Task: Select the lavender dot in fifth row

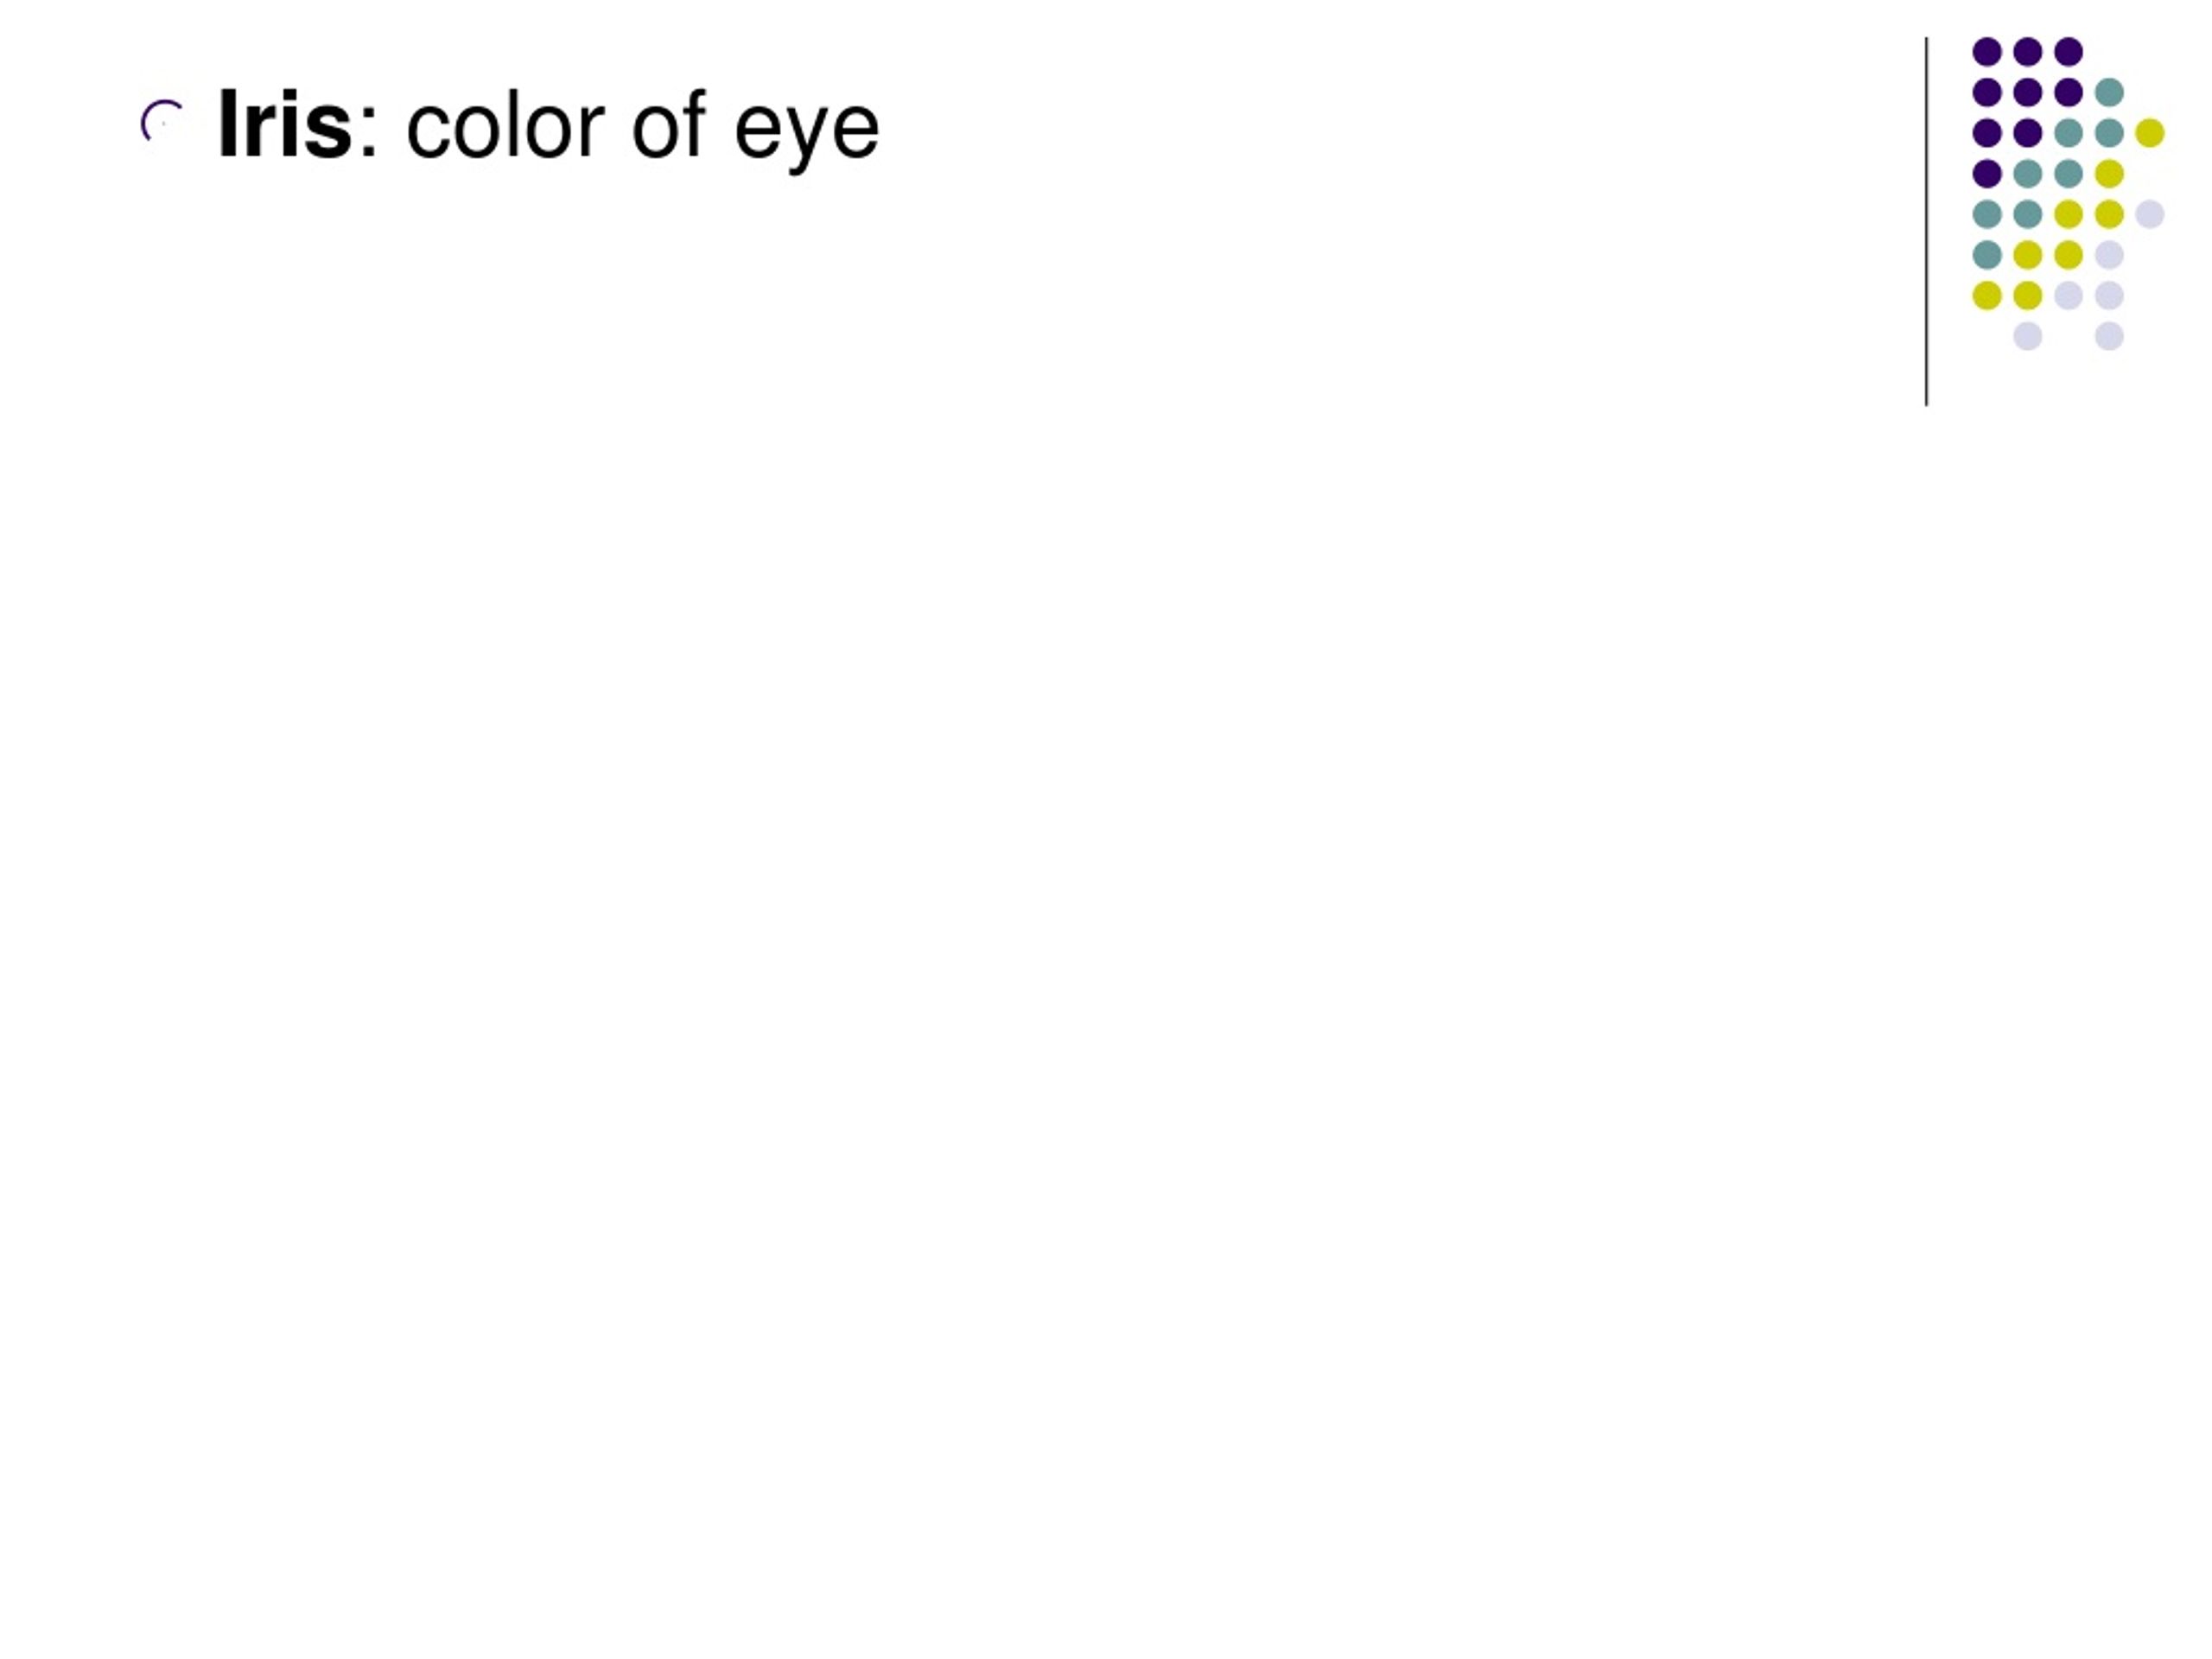Action: pyautogui.click(x=2150, y=214)
